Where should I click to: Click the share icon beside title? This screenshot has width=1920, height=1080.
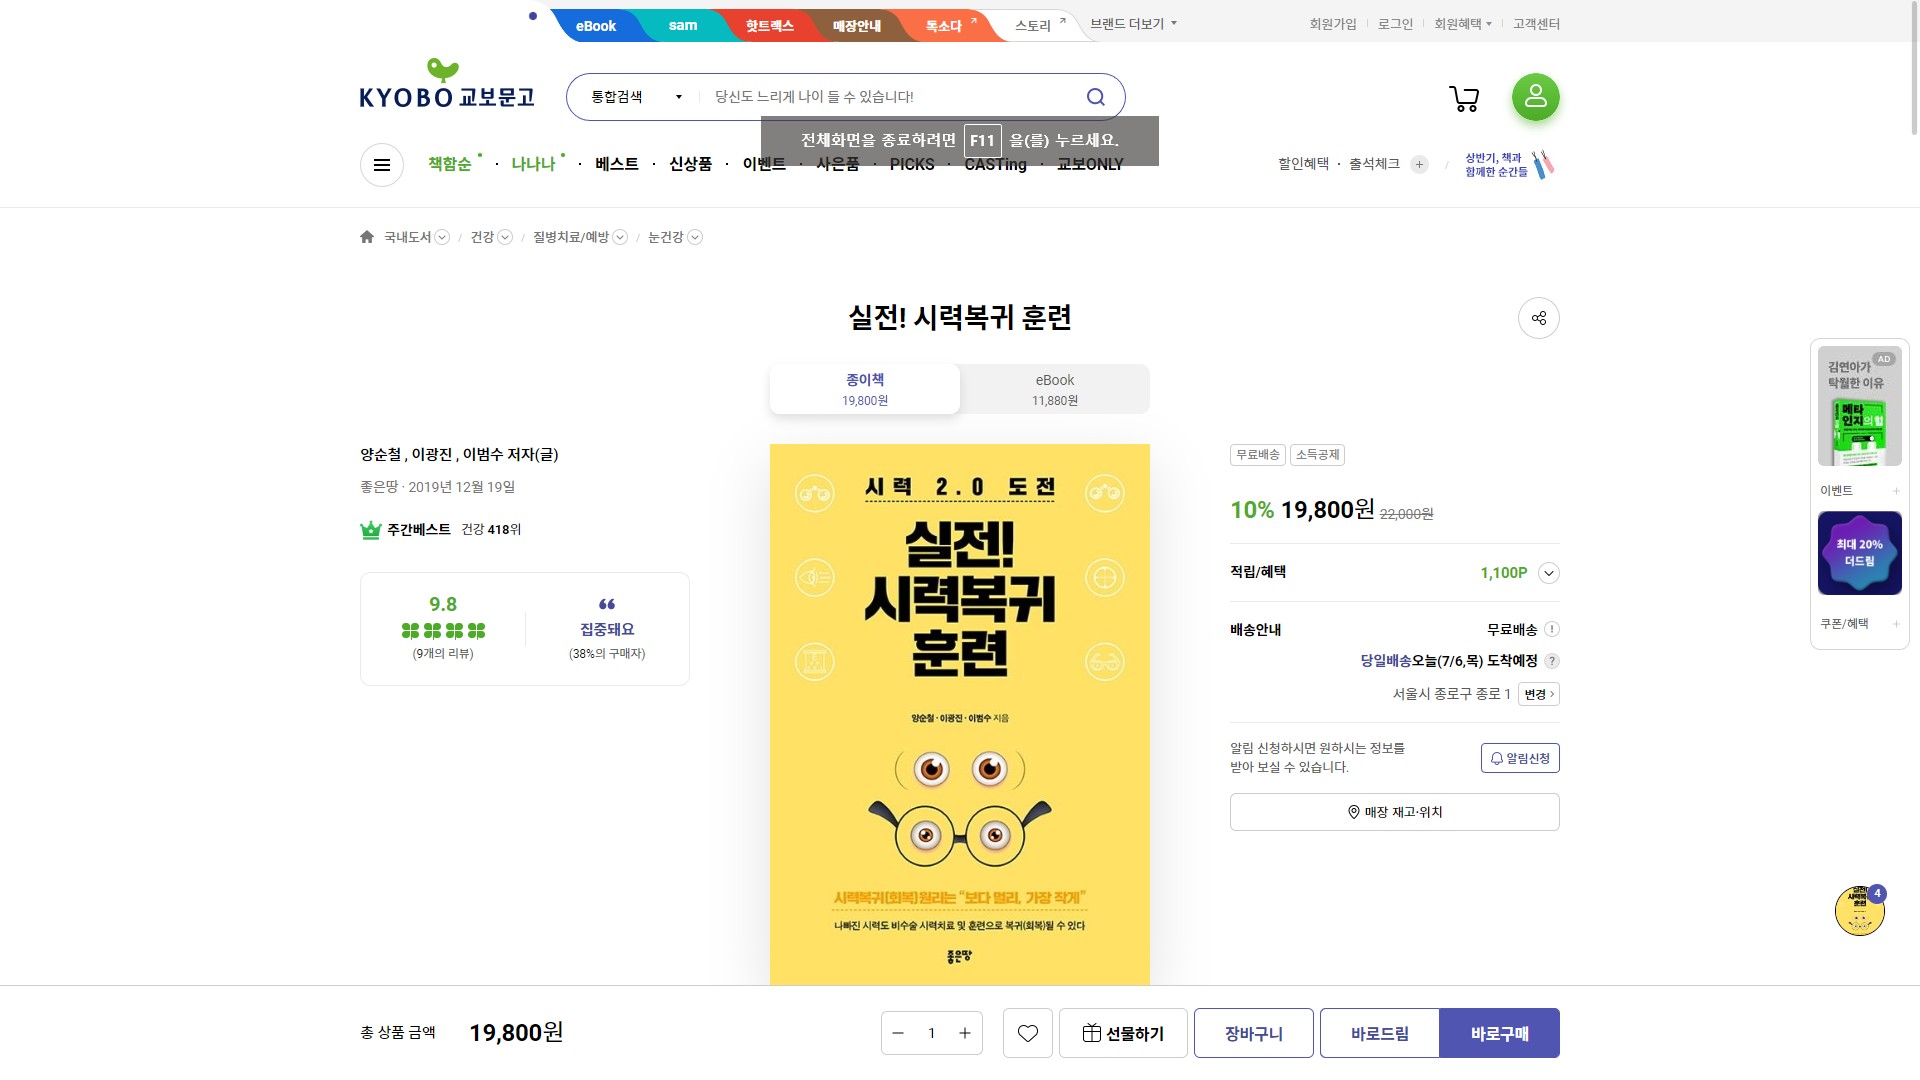(x=1538, y=318)
